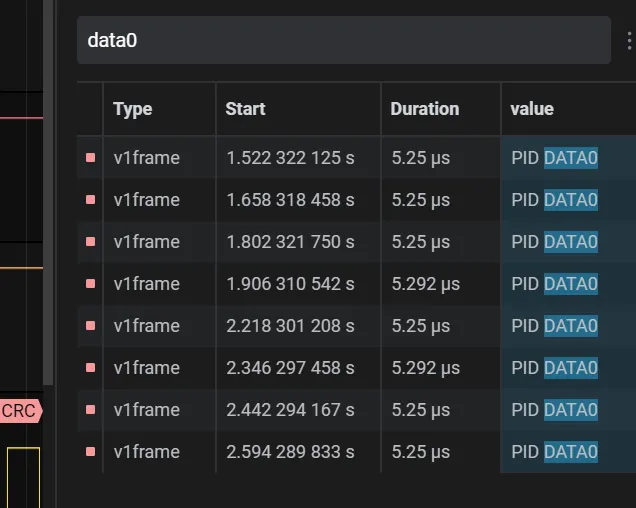Click the value column header
Screen dimensions: 636x508
point(531,109)
